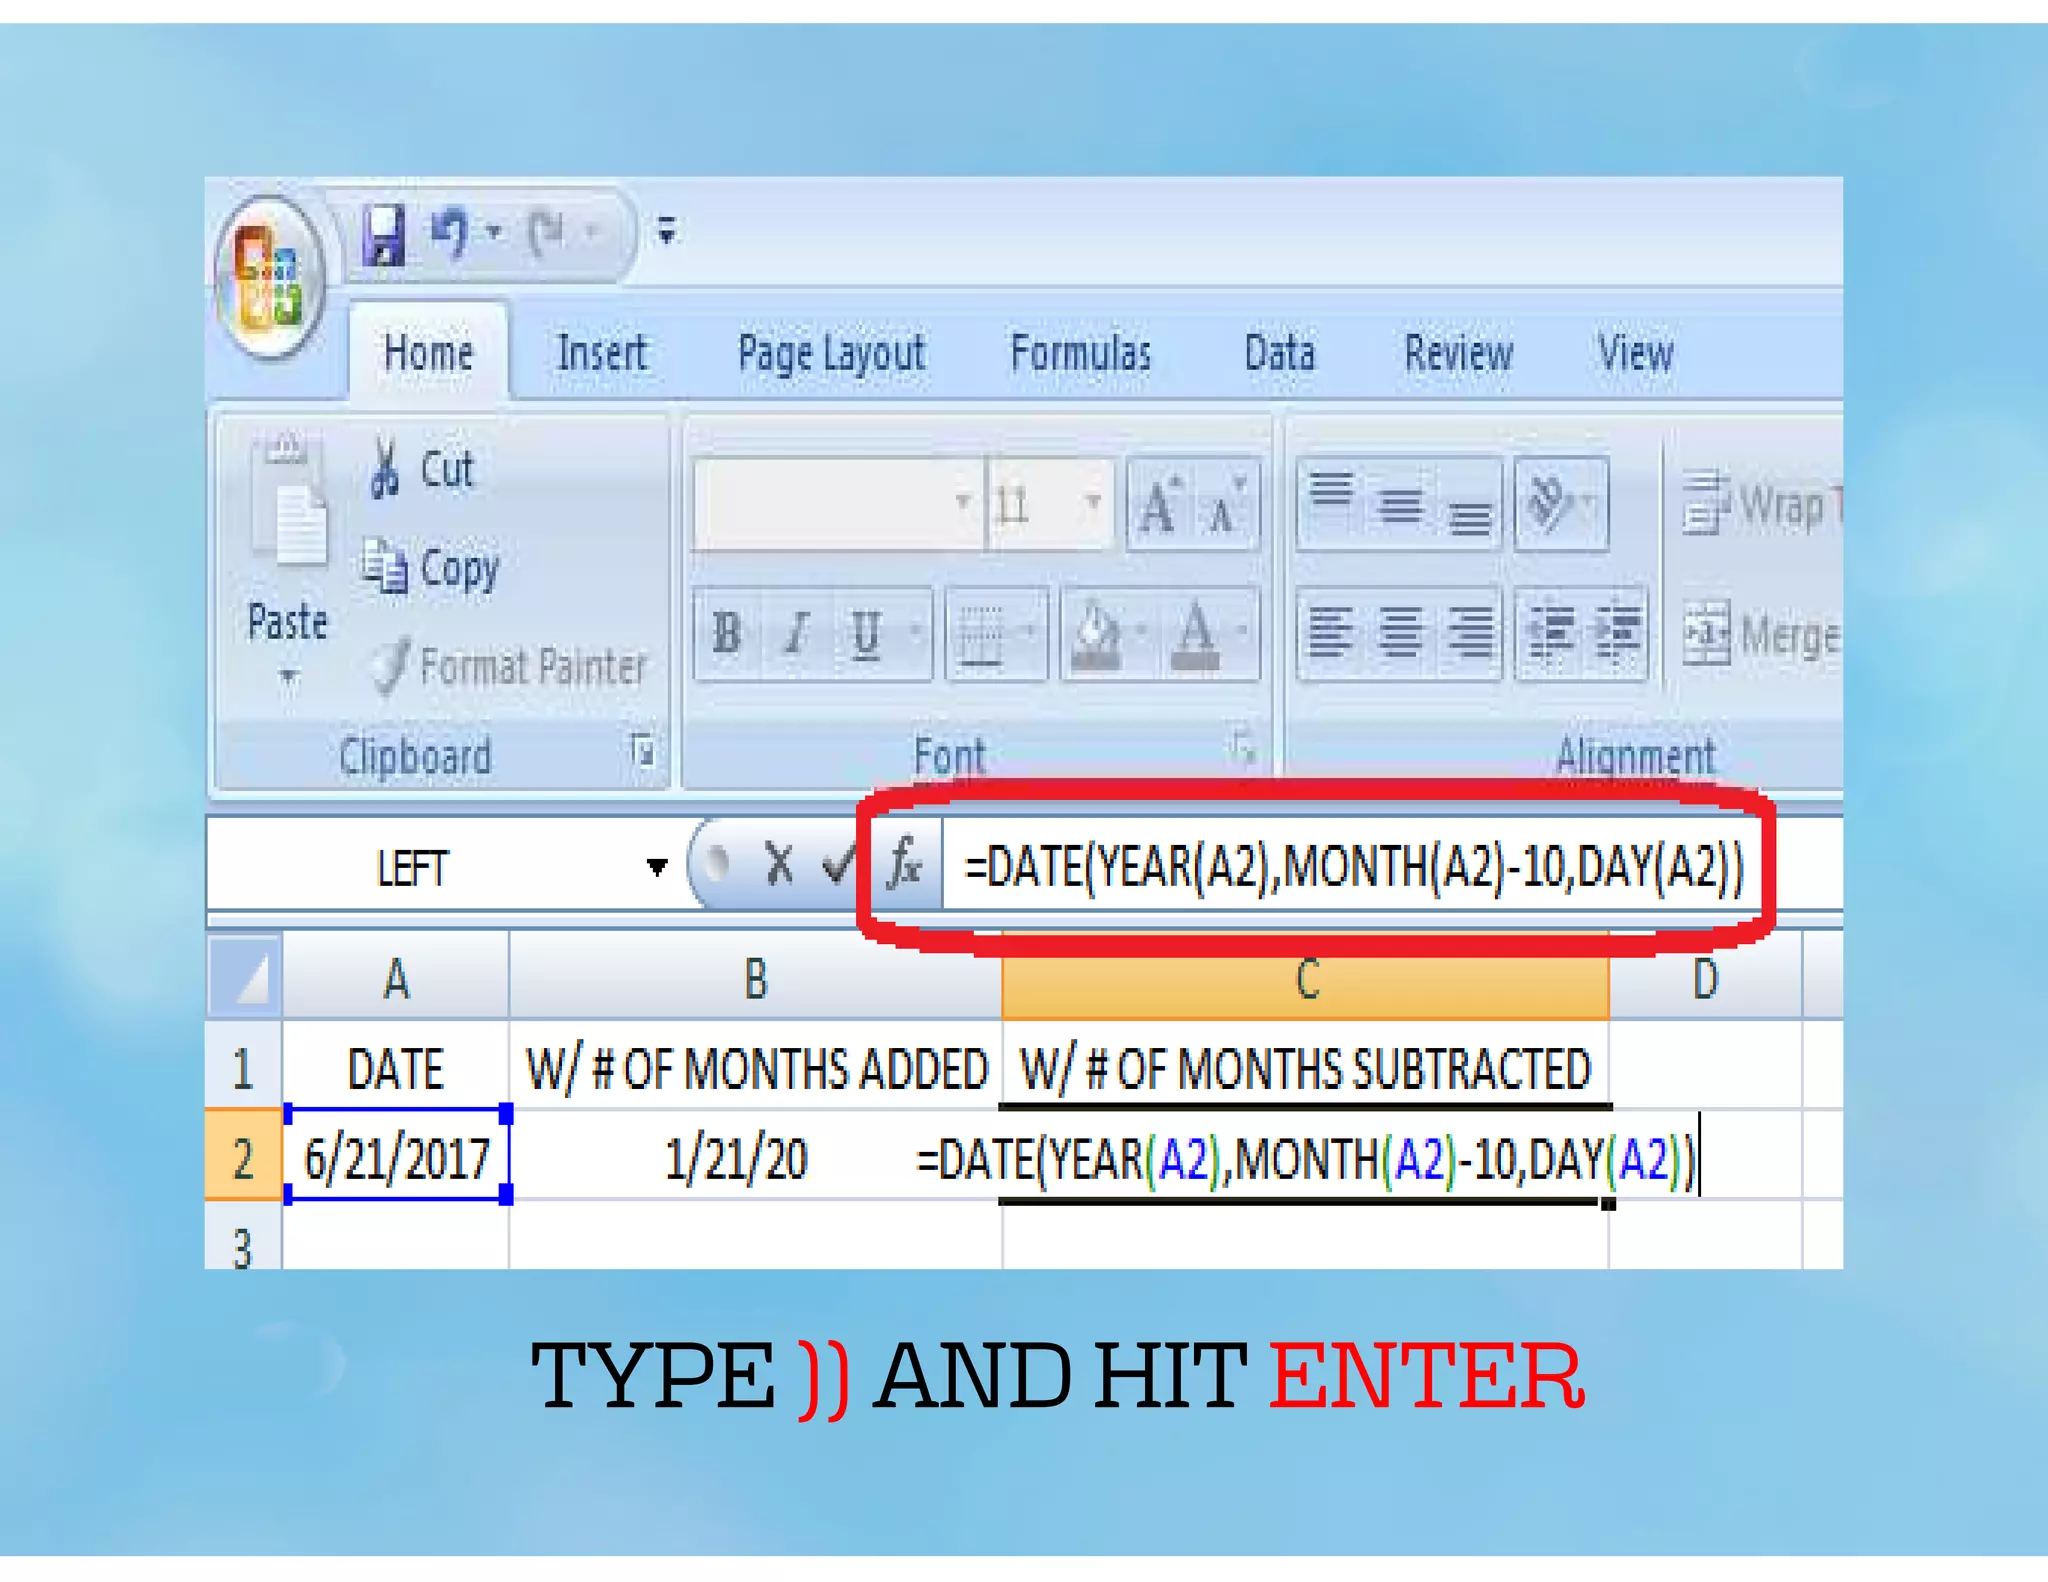Click the Save icon in quick access toolbar
The height and width of the screenshot is (1582, 2048).
(x=384, y=235)
